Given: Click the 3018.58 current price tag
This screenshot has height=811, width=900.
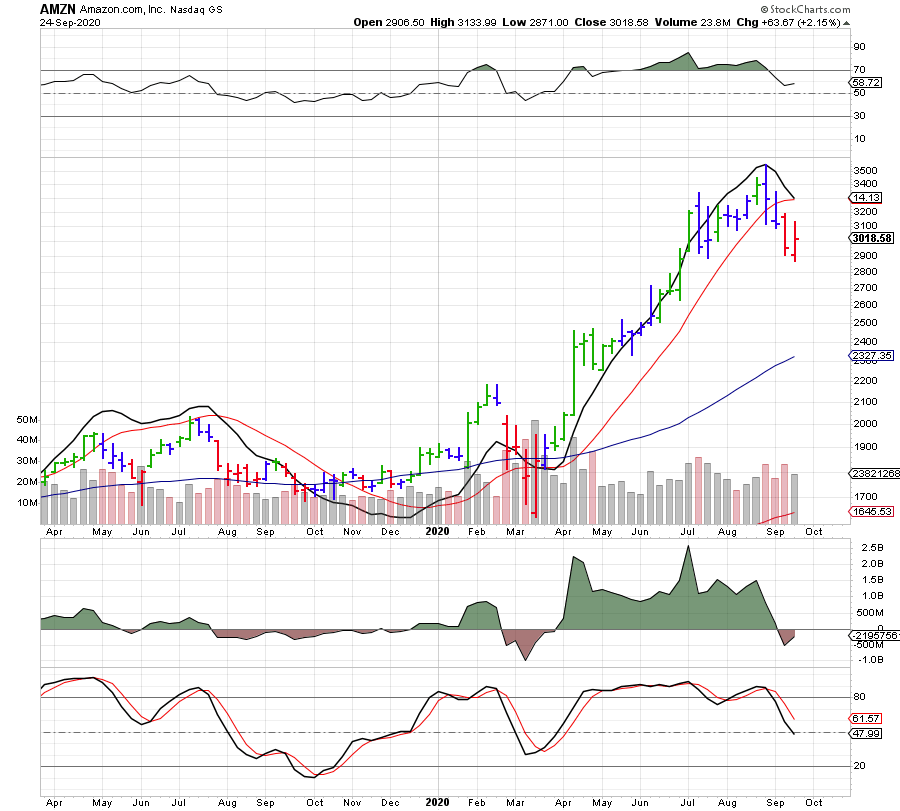Looking at the screenshot, I should click(x=869, y=238).
